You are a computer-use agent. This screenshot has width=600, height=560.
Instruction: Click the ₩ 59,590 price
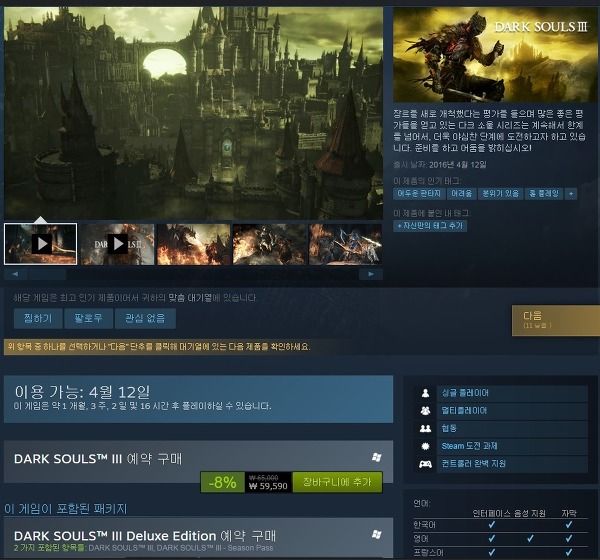[268, 486]
